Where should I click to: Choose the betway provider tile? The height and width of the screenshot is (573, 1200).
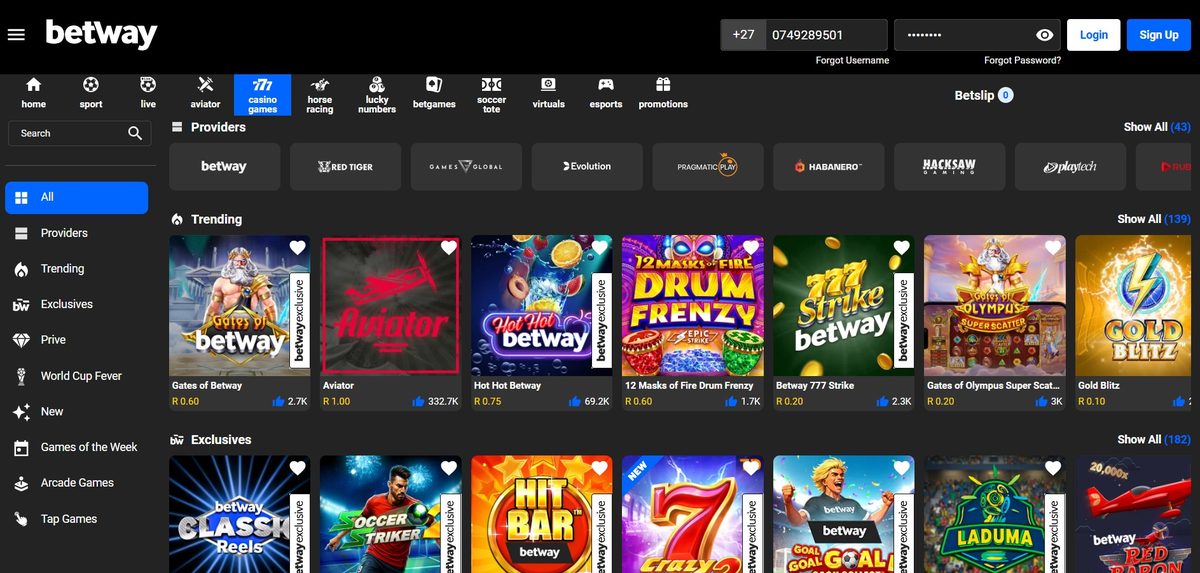pyautogui.click(x=224, y=167)
